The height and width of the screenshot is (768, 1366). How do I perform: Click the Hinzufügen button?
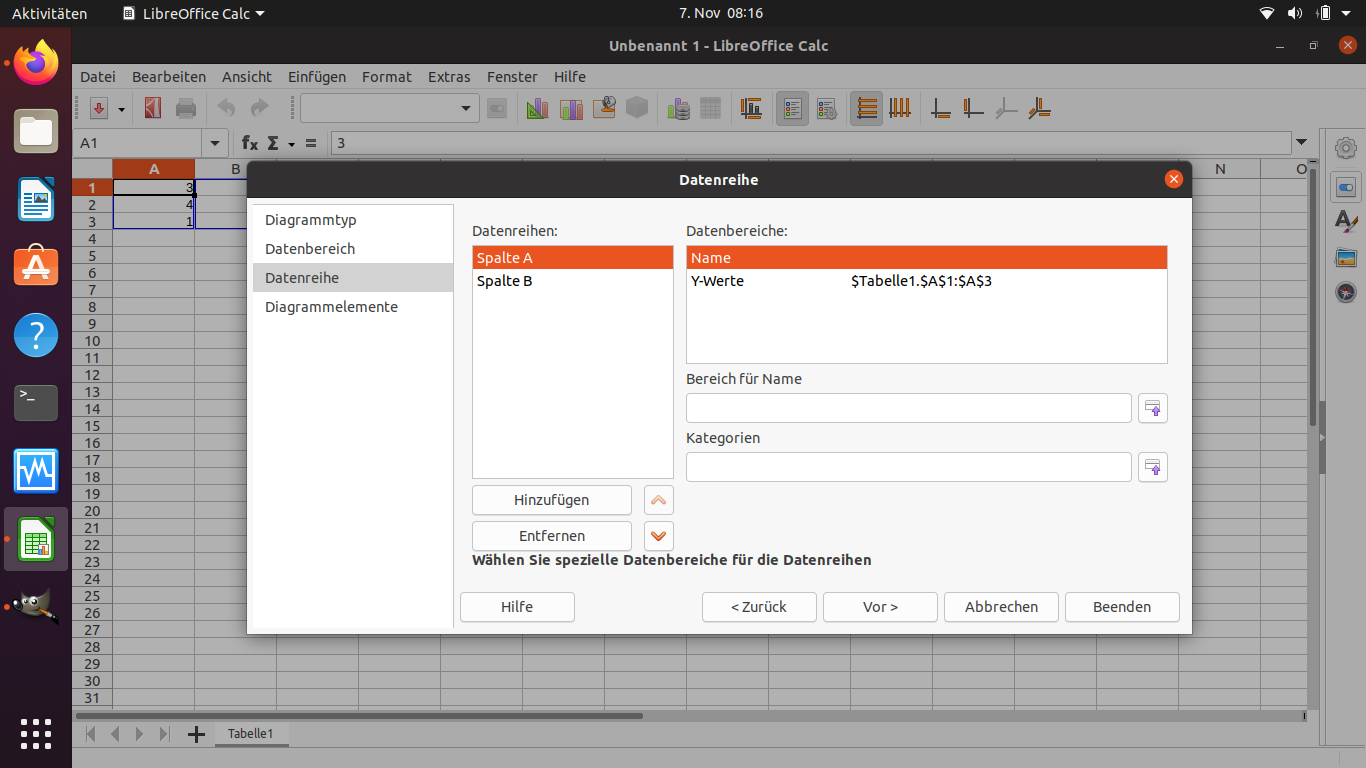click(x=552, y=500)
